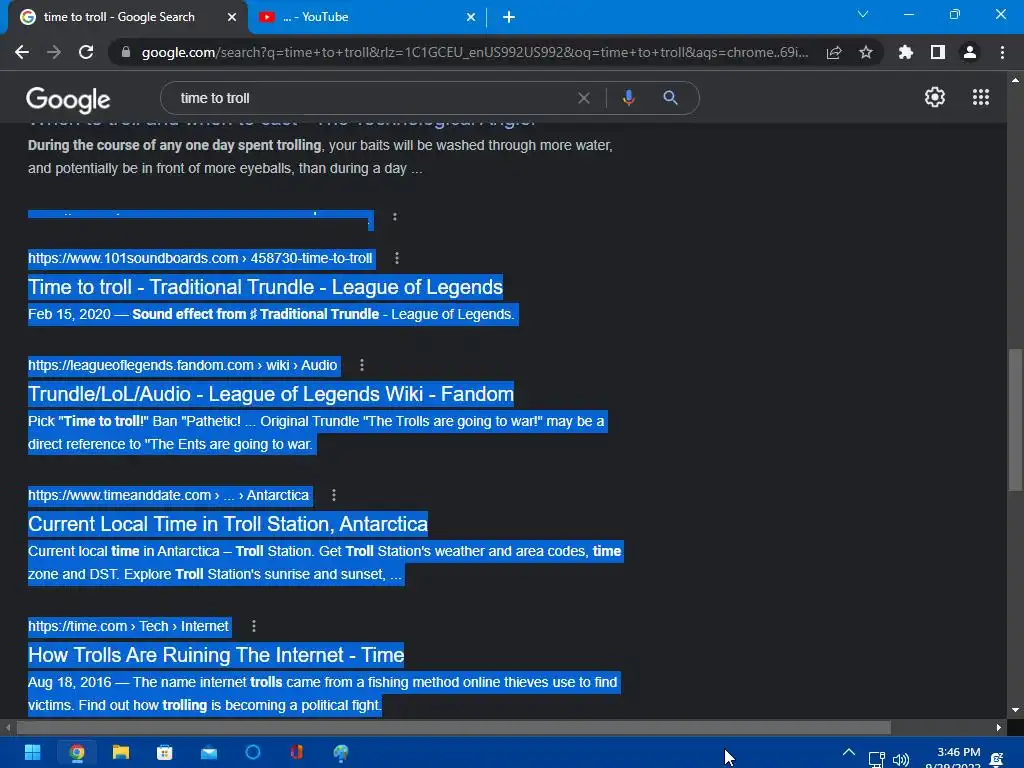The height and width of the screenshot is (768, 1024).
Task: View site security lock info
Action: tap(126, 52)
